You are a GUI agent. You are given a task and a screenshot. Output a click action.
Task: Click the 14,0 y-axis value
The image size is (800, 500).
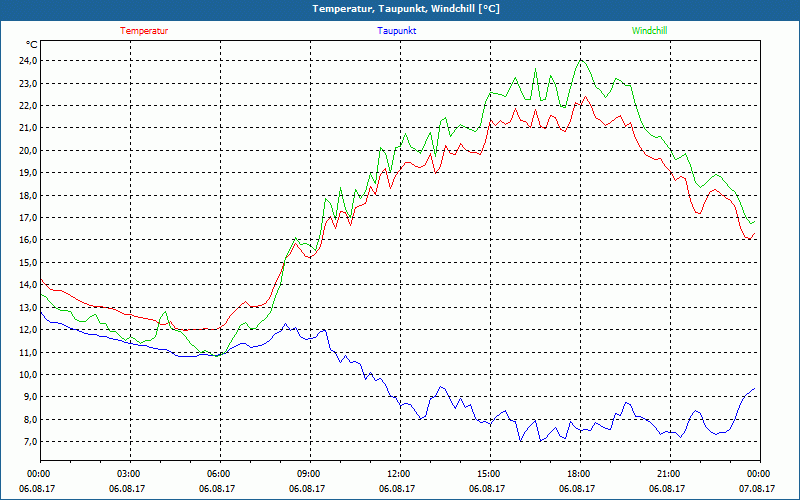coord(29,285)
